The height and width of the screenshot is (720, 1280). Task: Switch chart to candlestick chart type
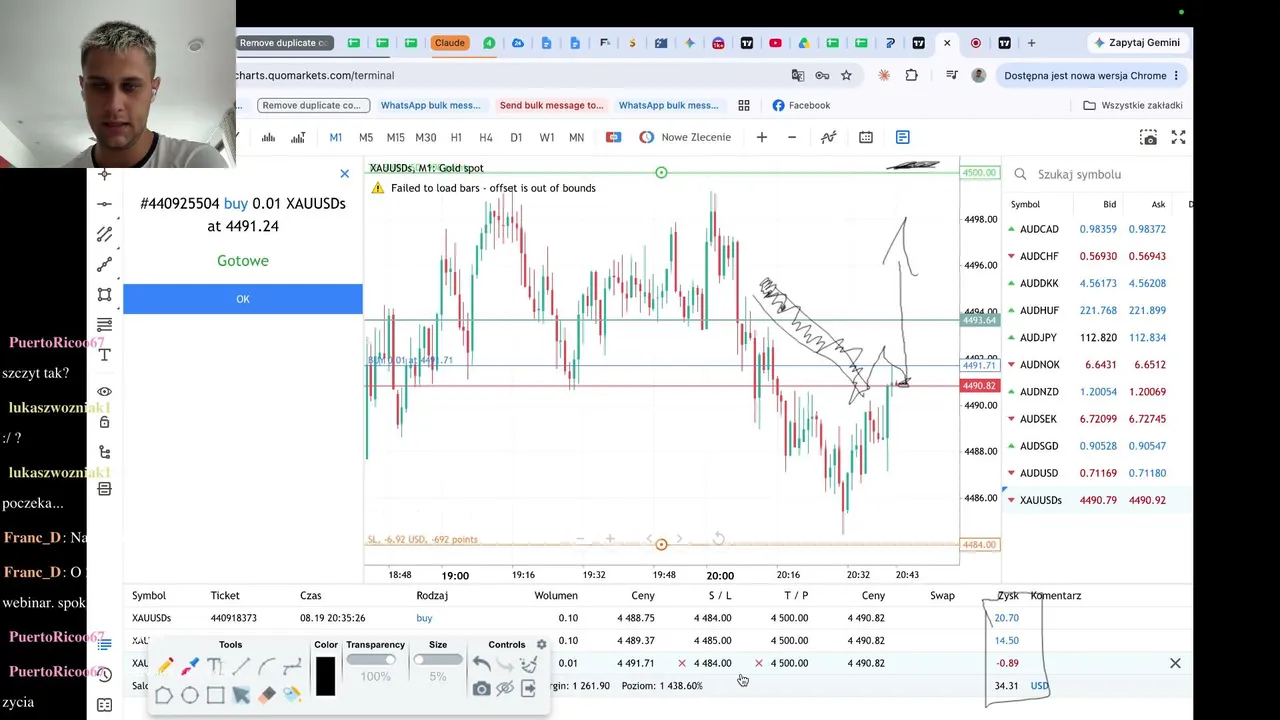(x=298, y=137)
